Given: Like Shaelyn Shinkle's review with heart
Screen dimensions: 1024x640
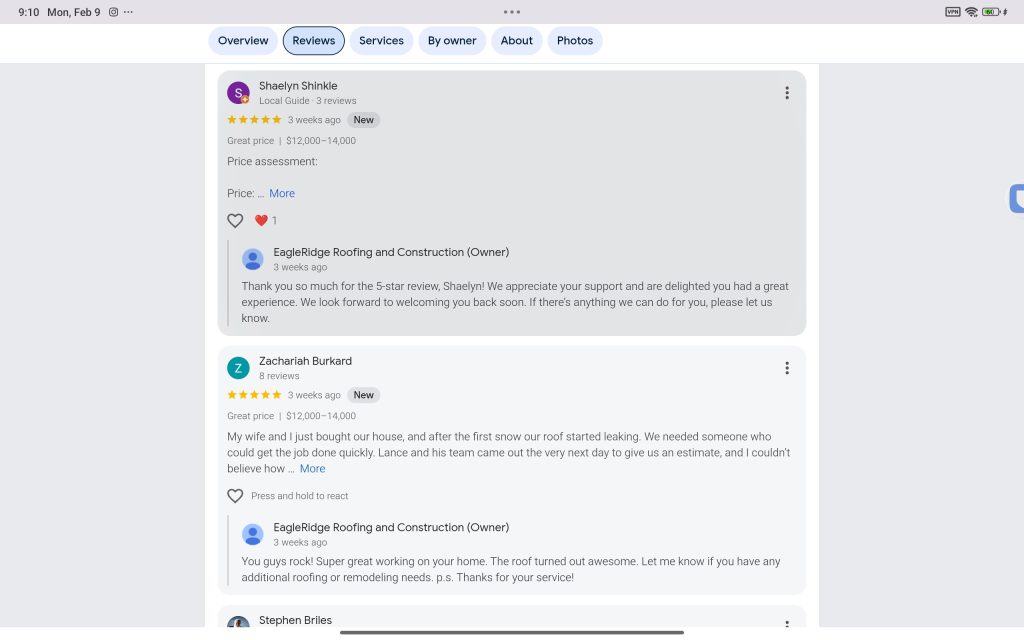Looking at the screenshot, I should (235, 221).
